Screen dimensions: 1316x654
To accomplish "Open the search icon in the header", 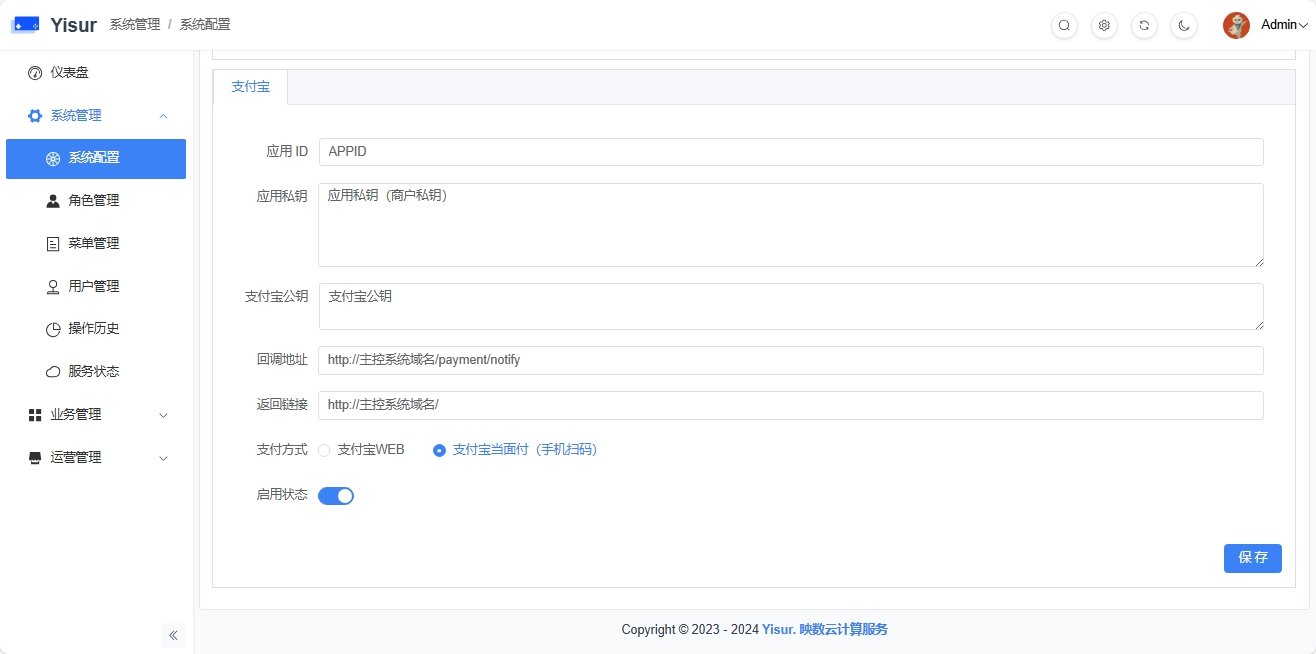I will pos(1064,25).
